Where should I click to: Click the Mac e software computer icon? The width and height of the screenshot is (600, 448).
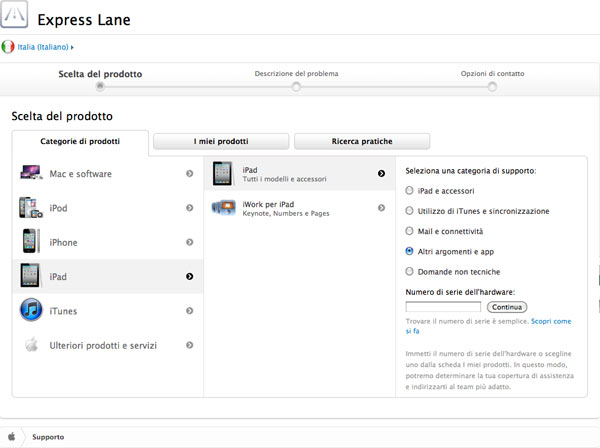30,174
